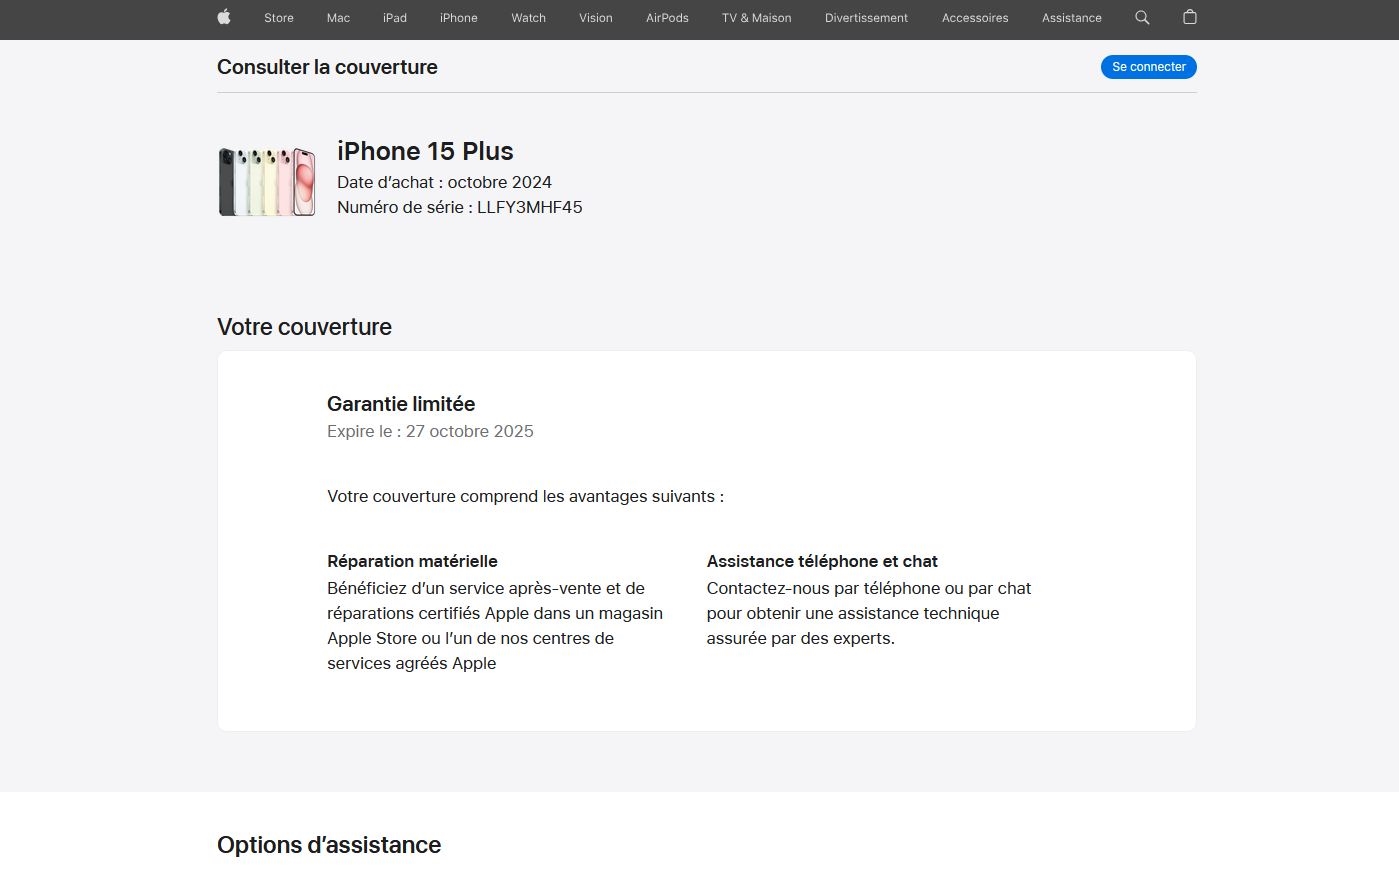Open the Divertissement menu
1399x872 pixels.
866,18
